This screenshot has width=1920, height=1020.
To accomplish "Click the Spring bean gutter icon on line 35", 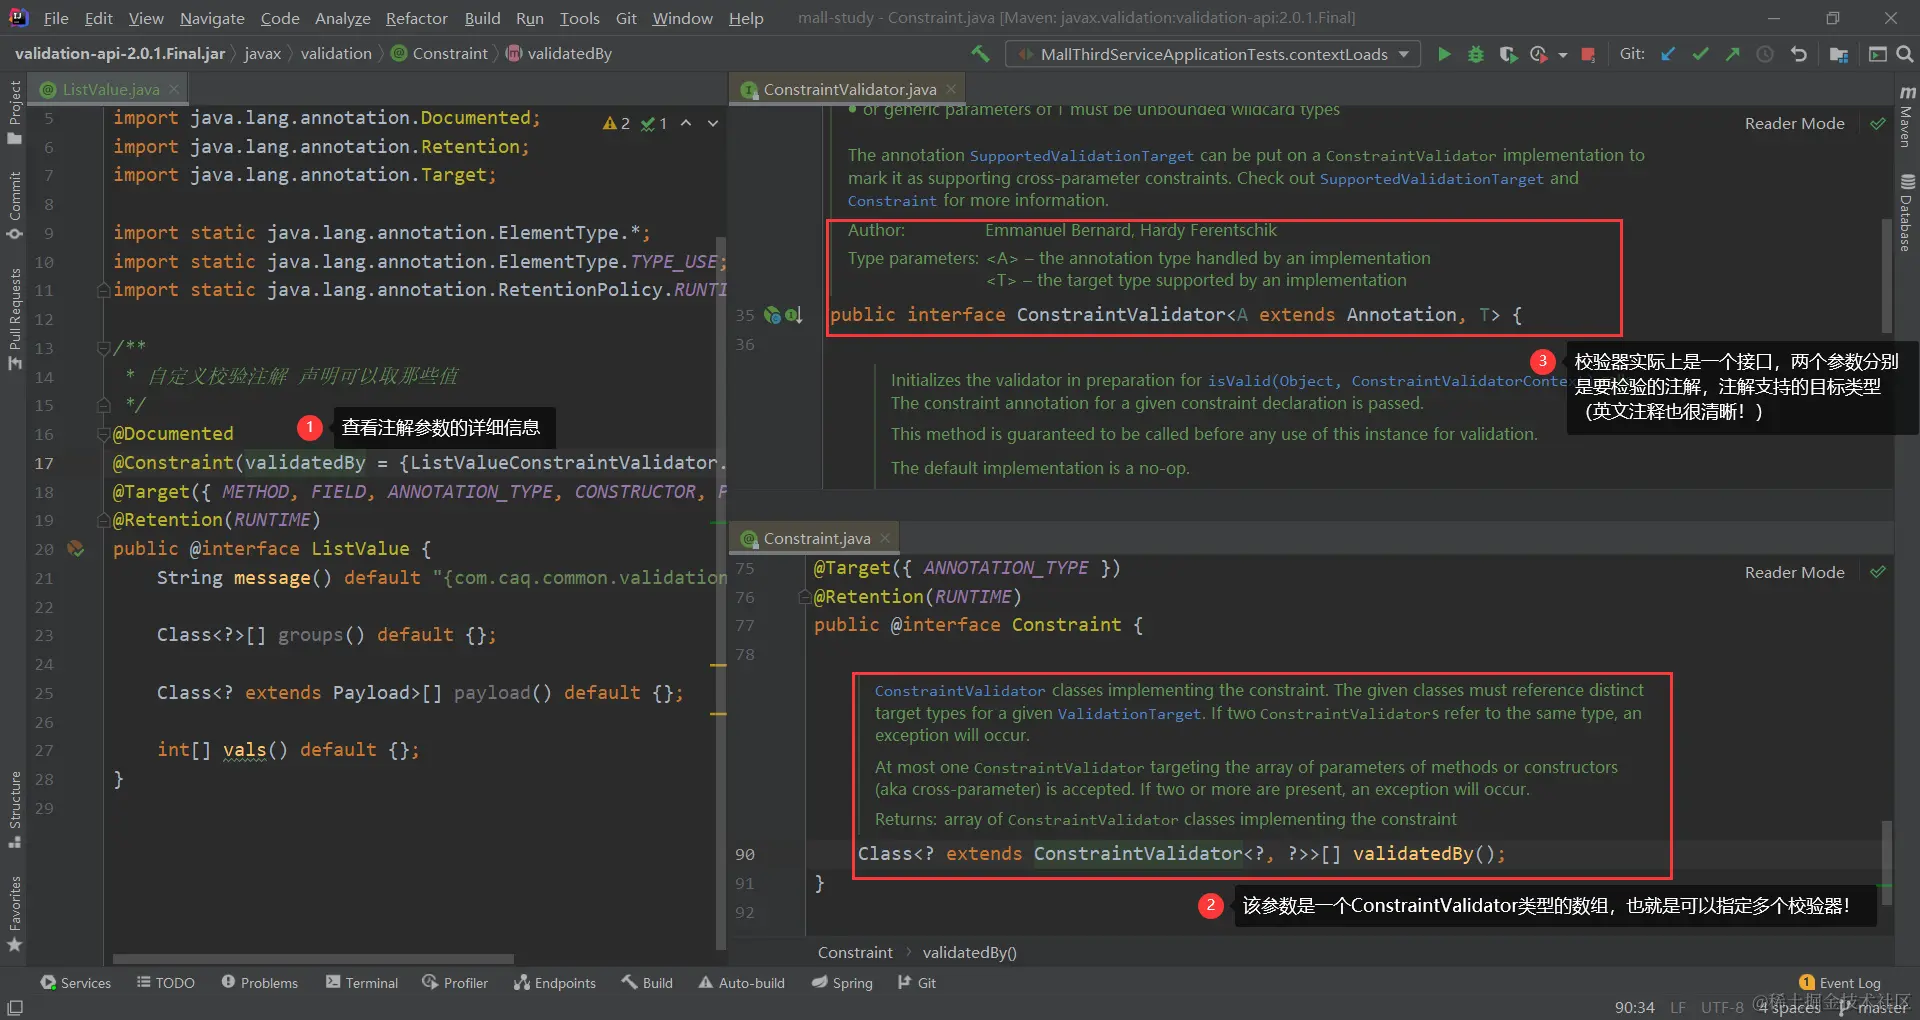I will point(772,315).
